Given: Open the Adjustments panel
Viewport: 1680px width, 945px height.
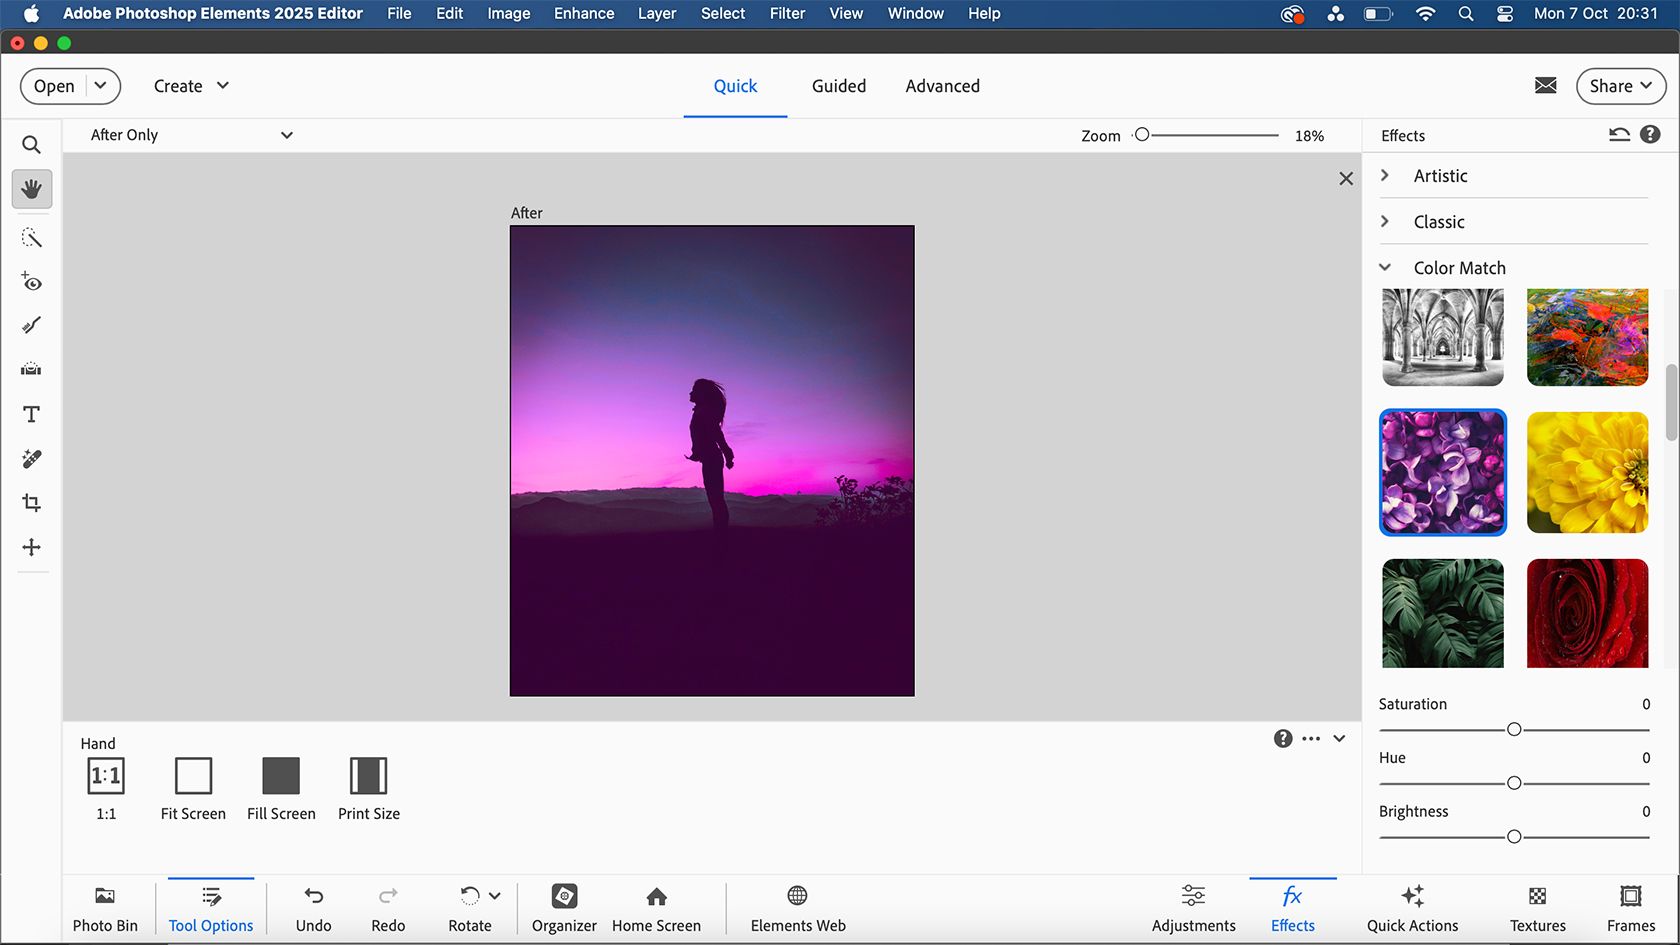Looking at the screenshot, I should point(1192,908).
